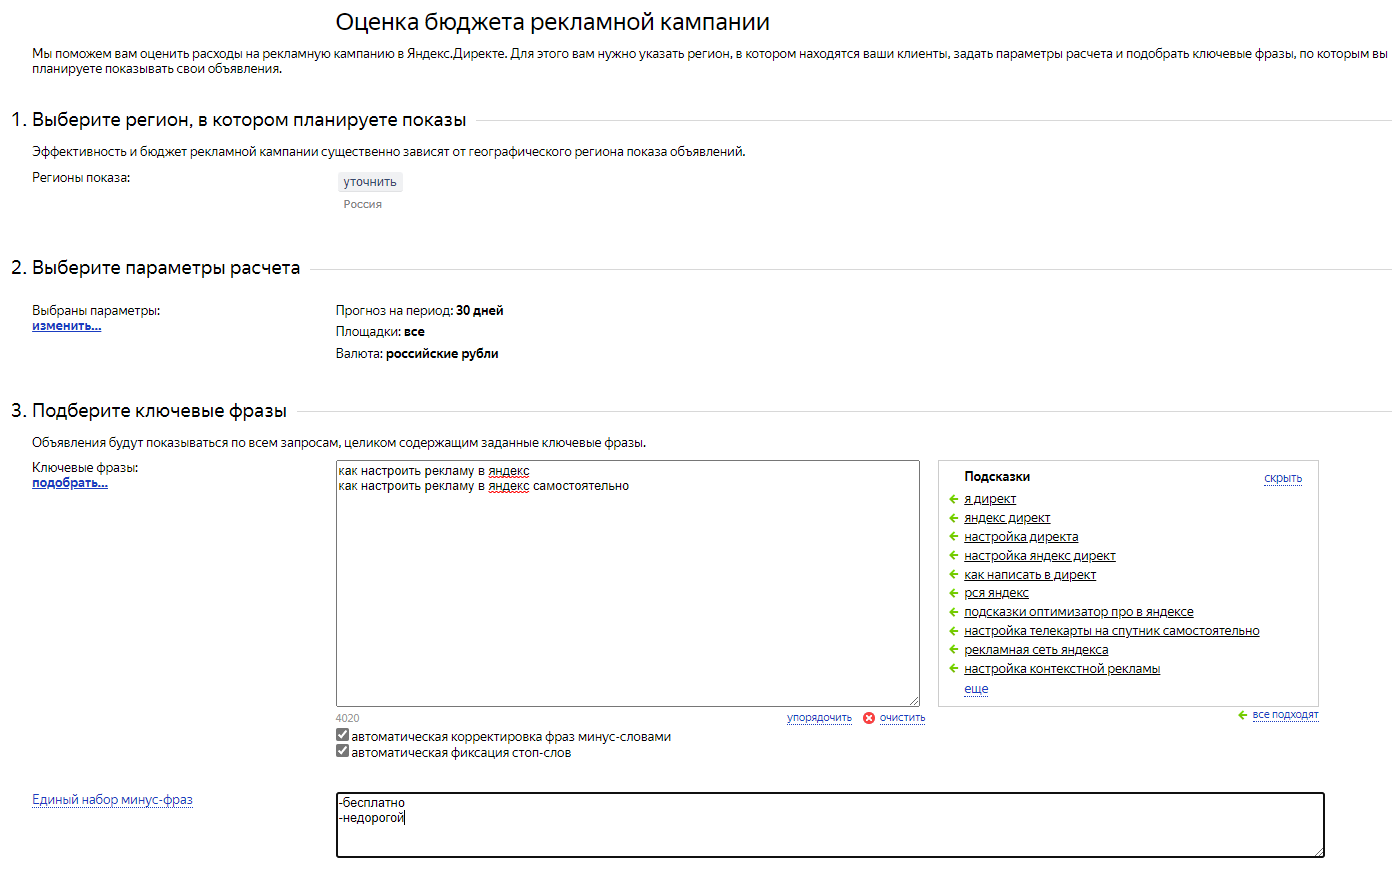
Task: Click the key phrases textarea resize handle
Action: 913,700
